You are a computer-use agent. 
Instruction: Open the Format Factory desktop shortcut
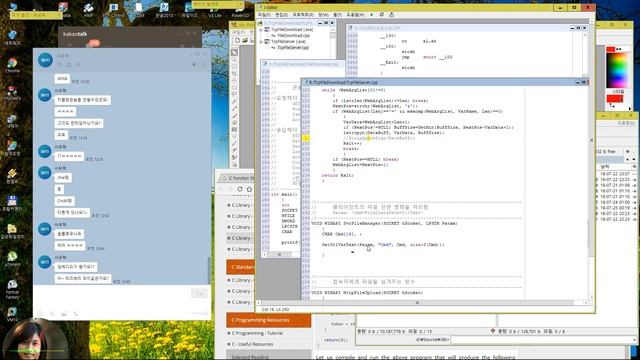[12, 289]
